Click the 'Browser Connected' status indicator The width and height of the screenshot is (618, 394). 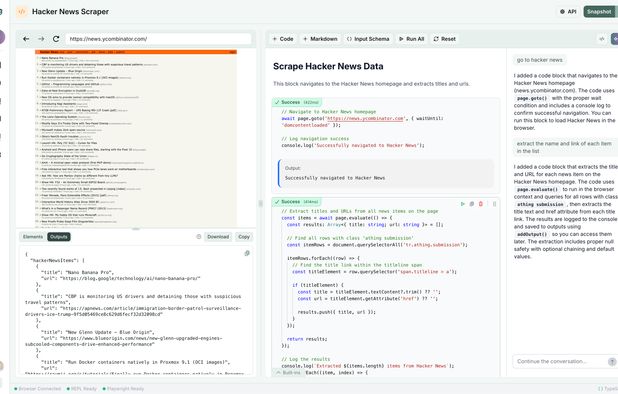[x=37, y=389]
